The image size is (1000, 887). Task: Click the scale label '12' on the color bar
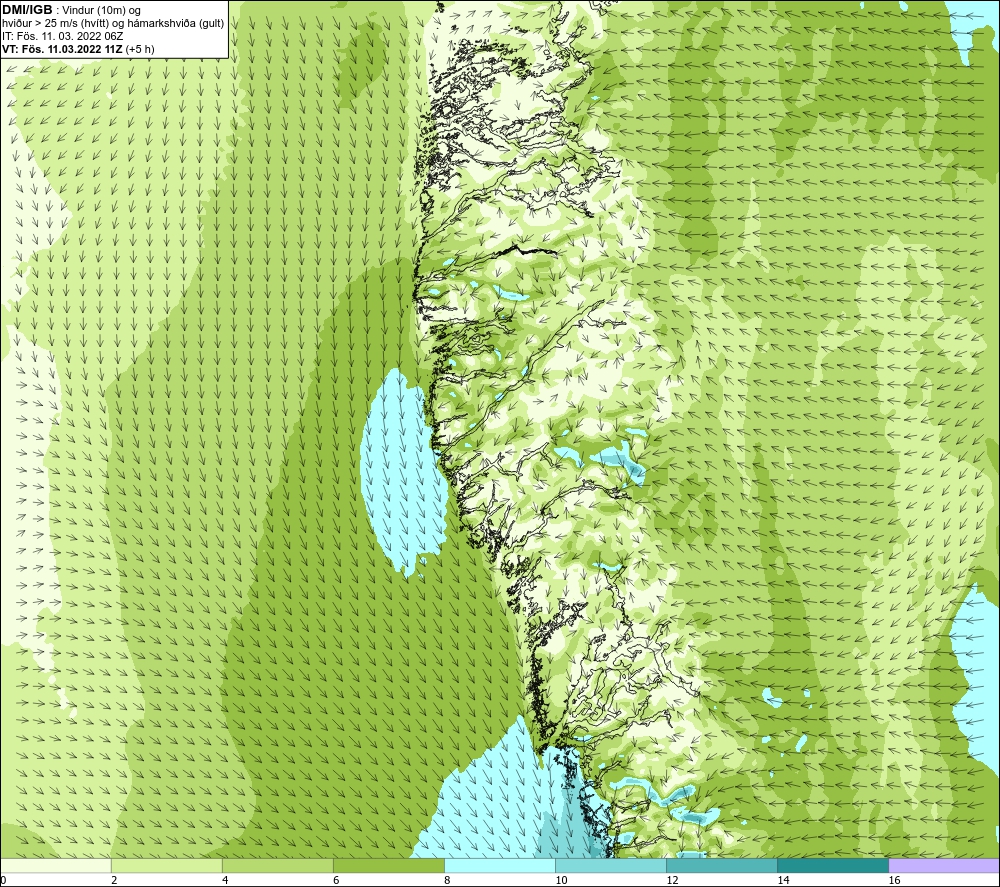(672, 880)
